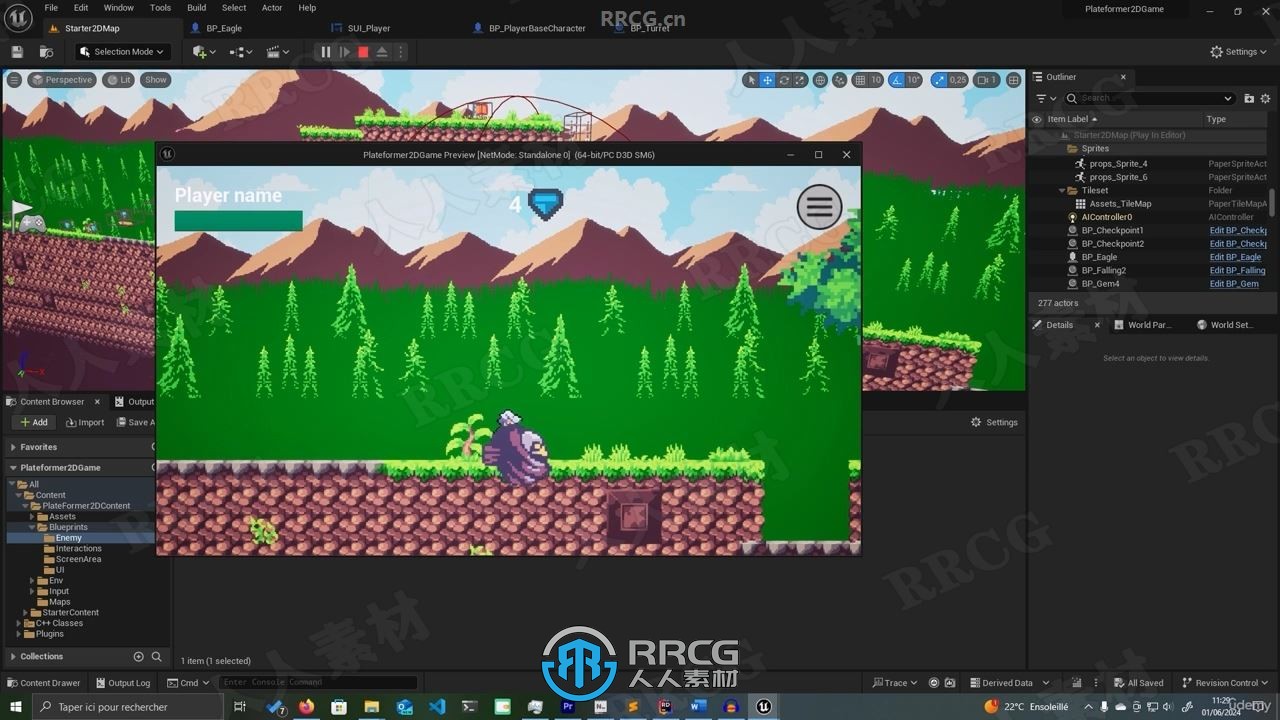Open the play options three-dot menu
The width and height of the screenshot is (1280, 720).
coord(401,52)
